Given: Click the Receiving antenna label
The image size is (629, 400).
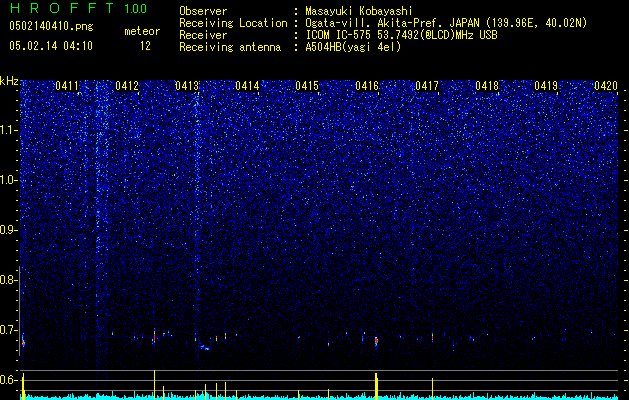Looking at the screenshot, I should tap(230, 47).
